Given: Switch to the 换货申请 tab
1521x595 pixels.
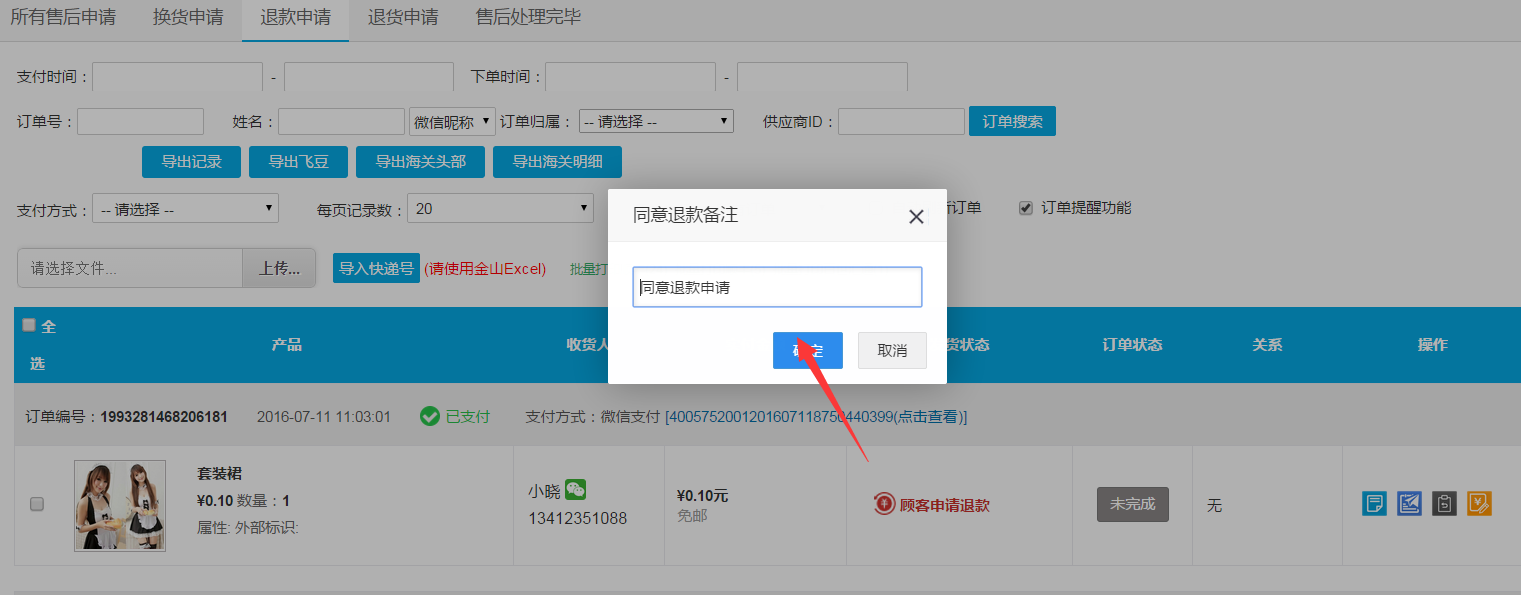Looking at the screenshot, I should point(188,18).
